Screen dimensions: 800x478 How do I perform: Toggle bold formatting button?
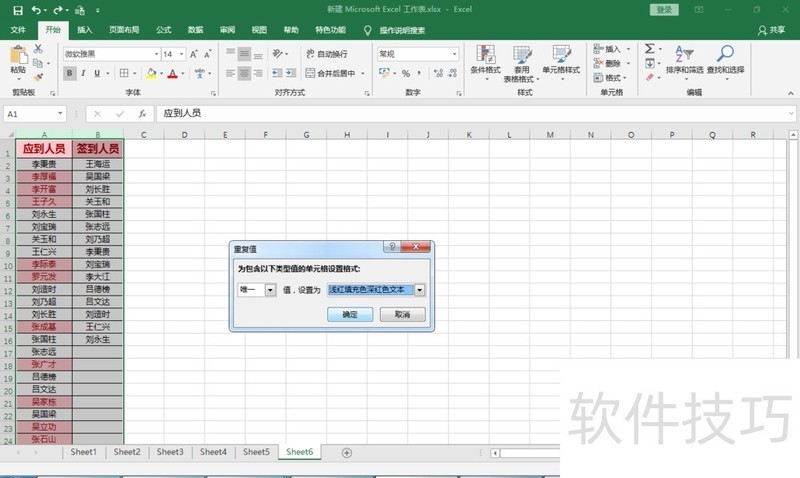pyautogui.click(x=70, y=73)
